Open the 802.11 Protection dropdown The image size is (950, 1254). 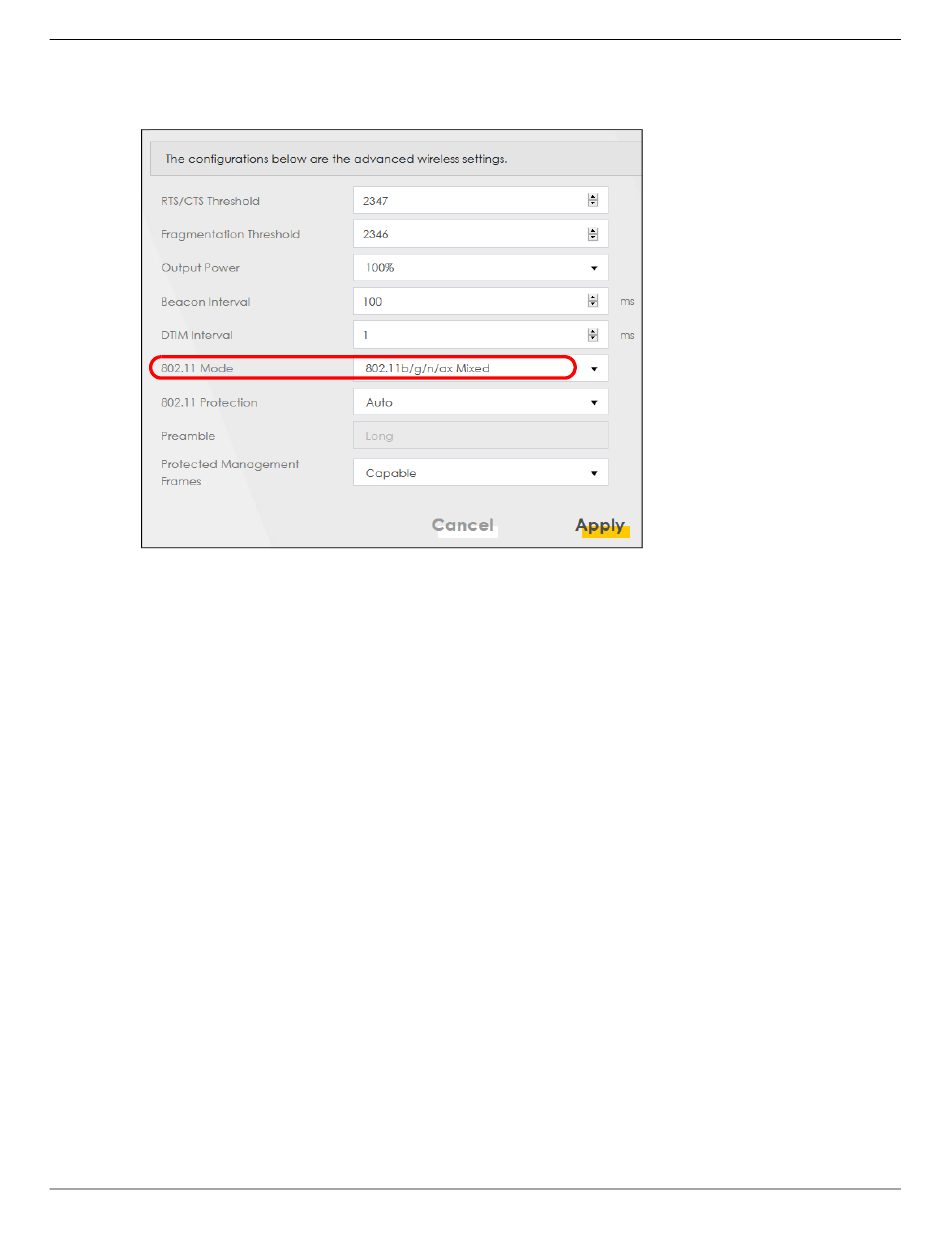pyautogui.click(x=480, y=402)
